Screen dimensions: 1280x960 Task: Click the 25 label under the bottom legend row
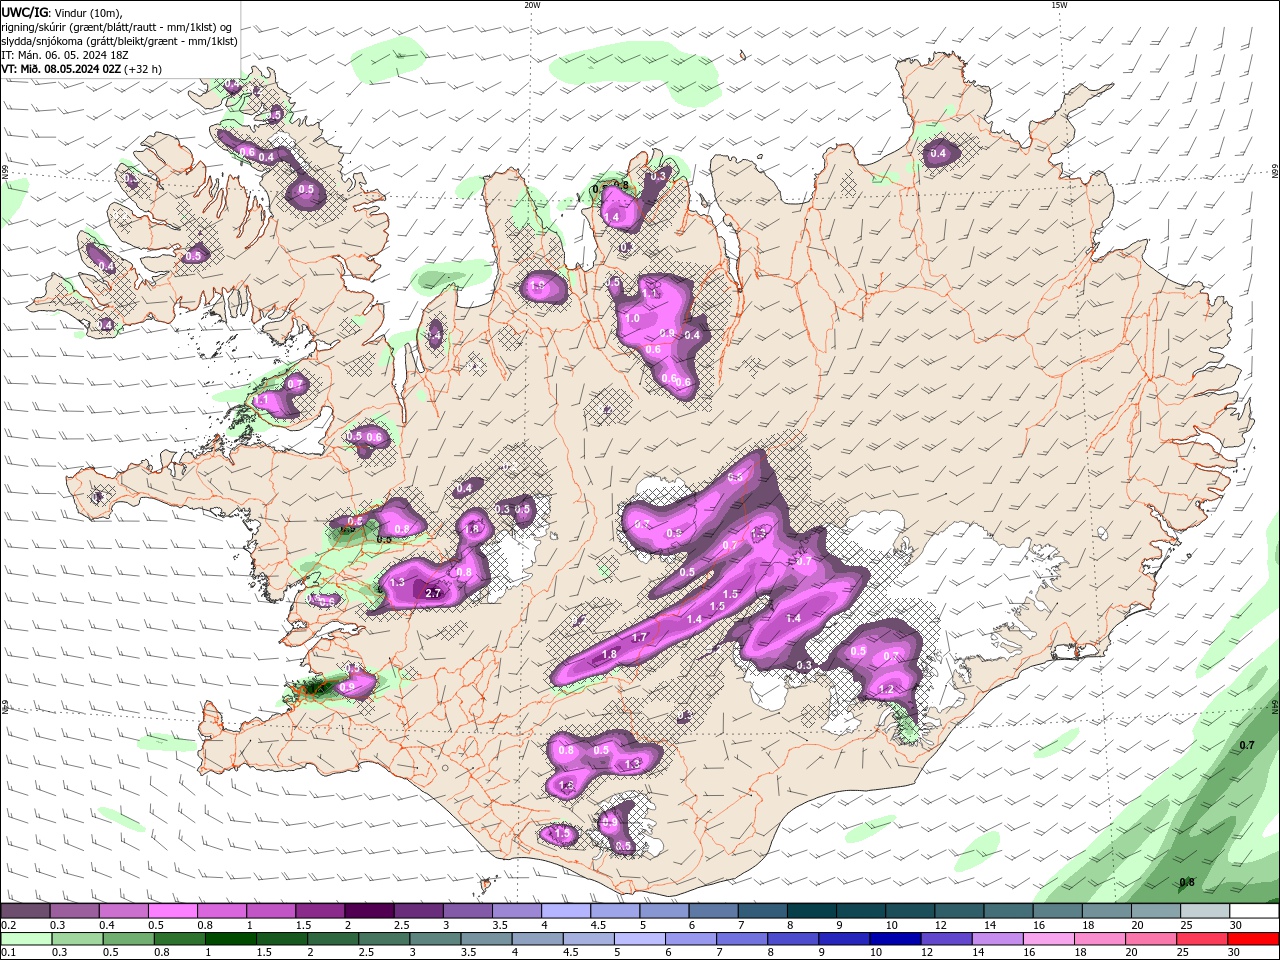coord(1182,953)
